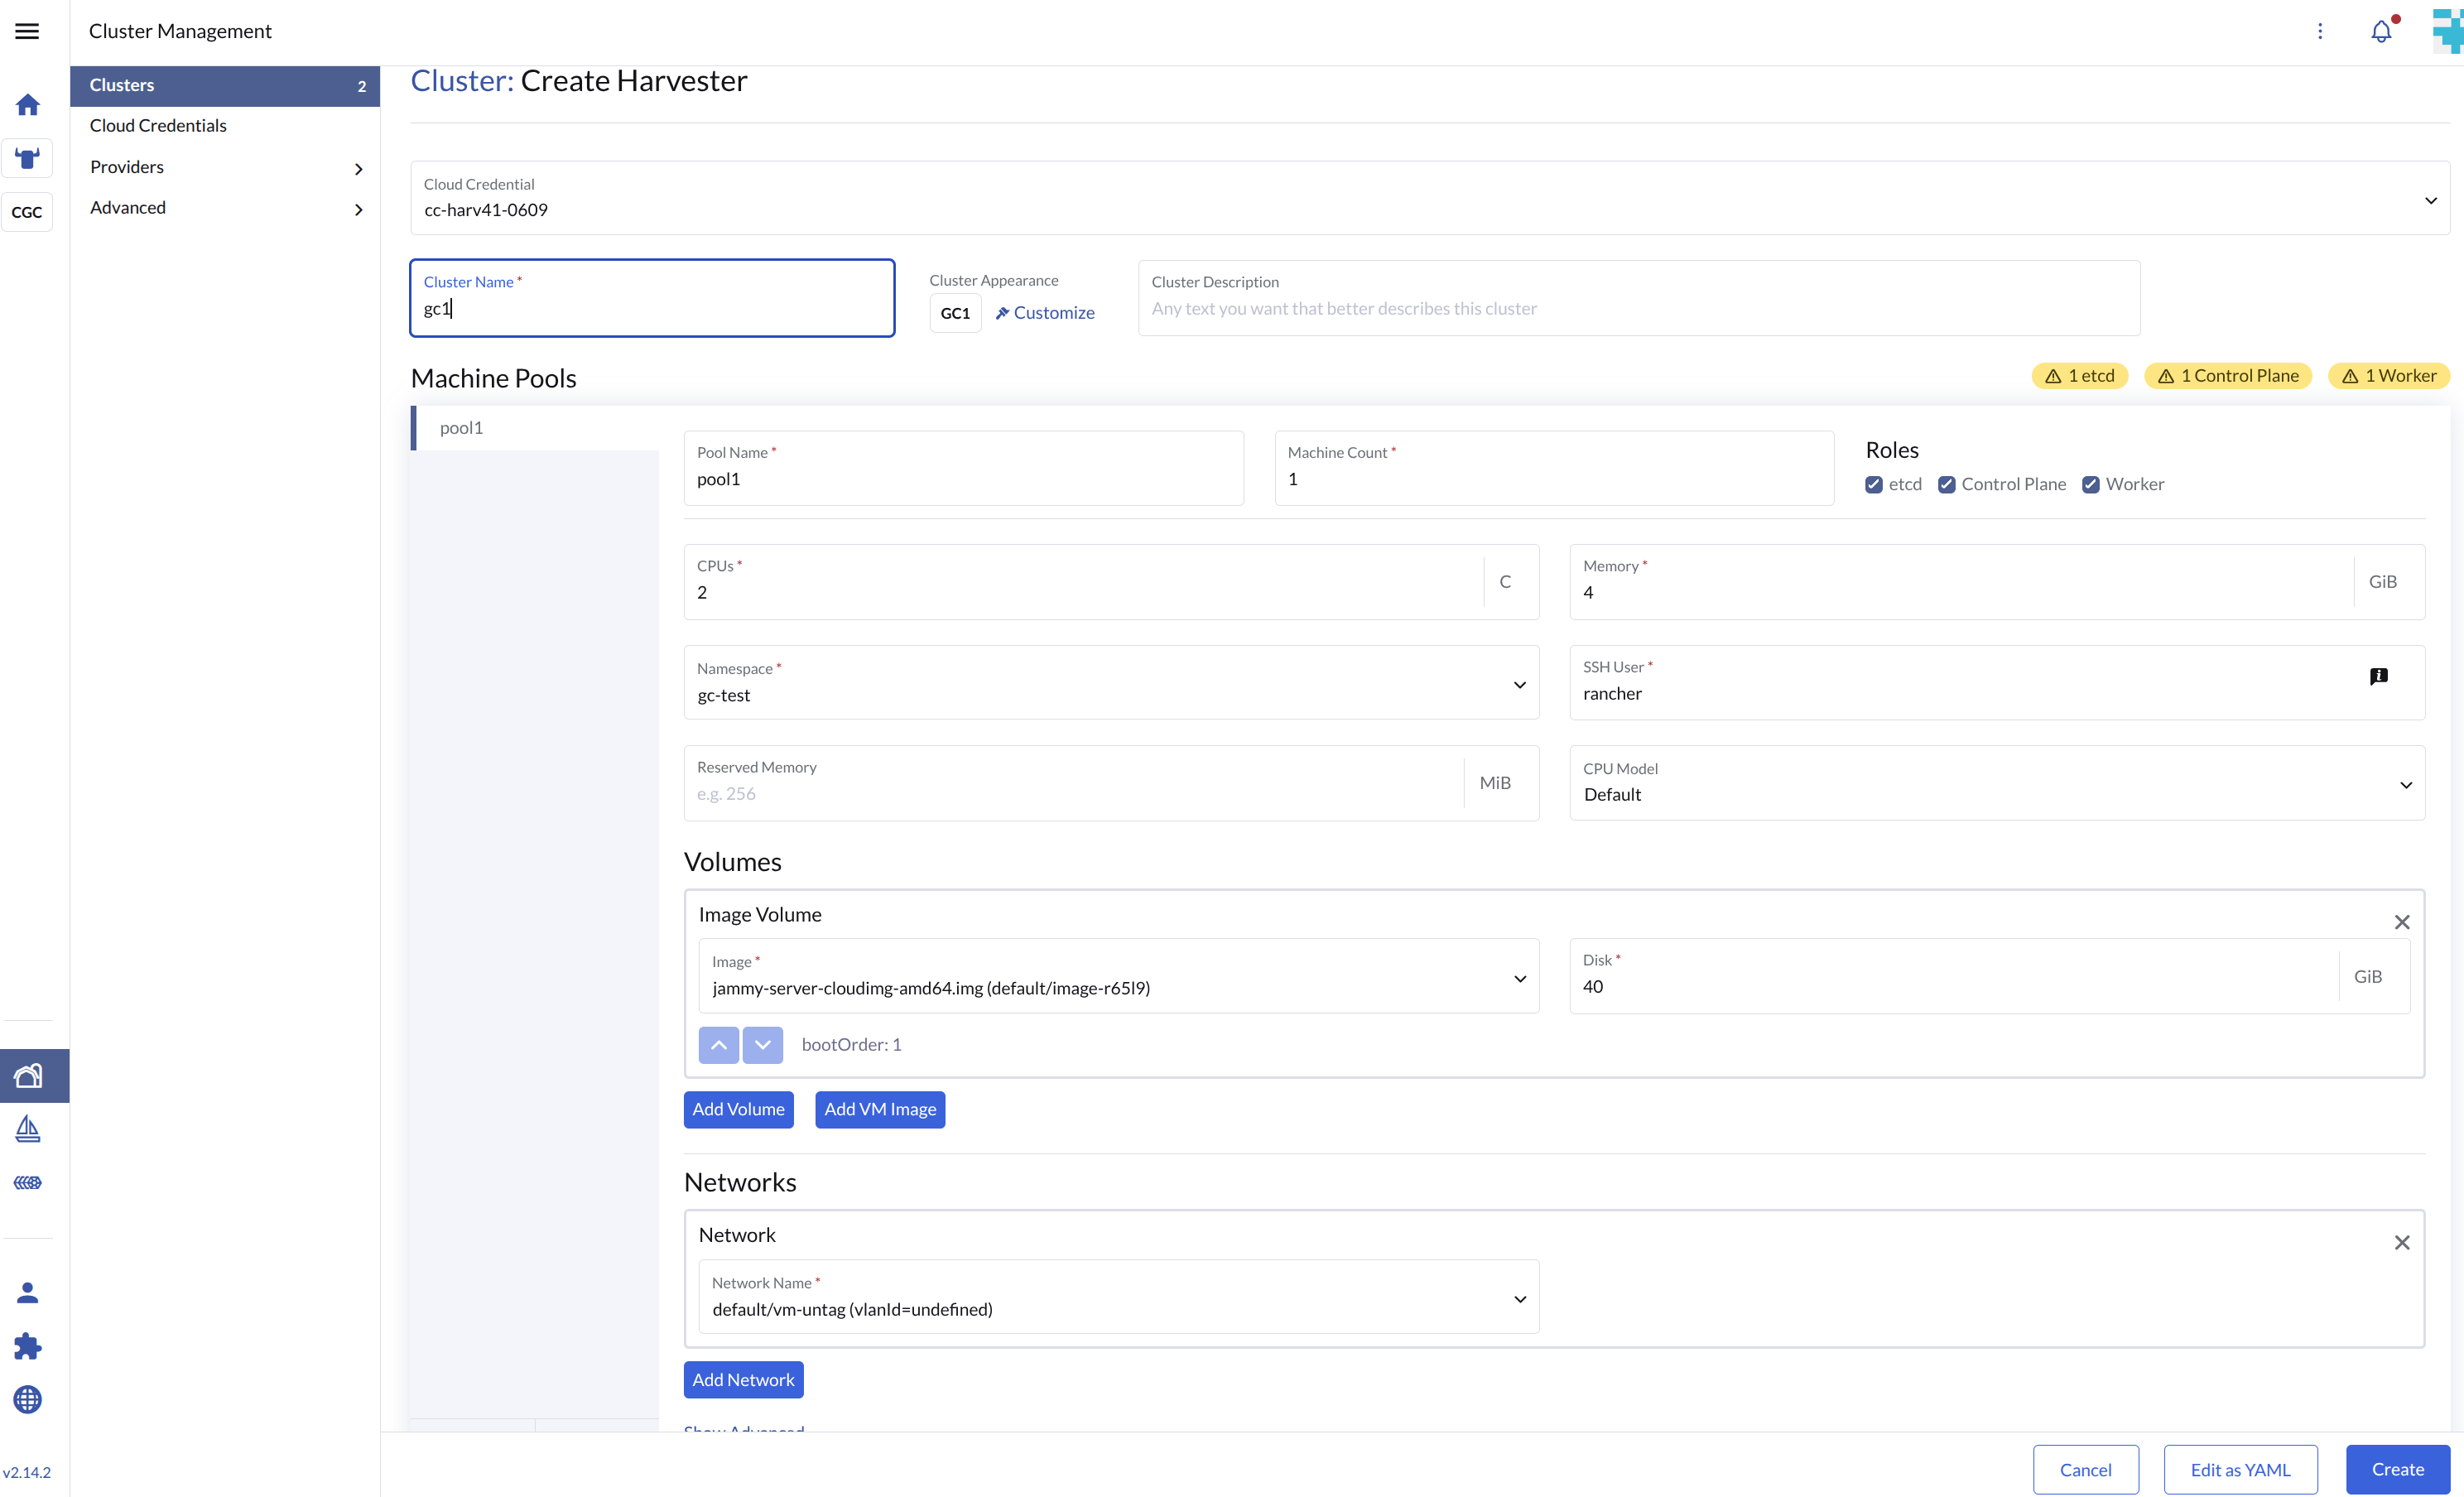Remove the Image Volume with X
Screen dimensions: 2464x1497
2402,922
